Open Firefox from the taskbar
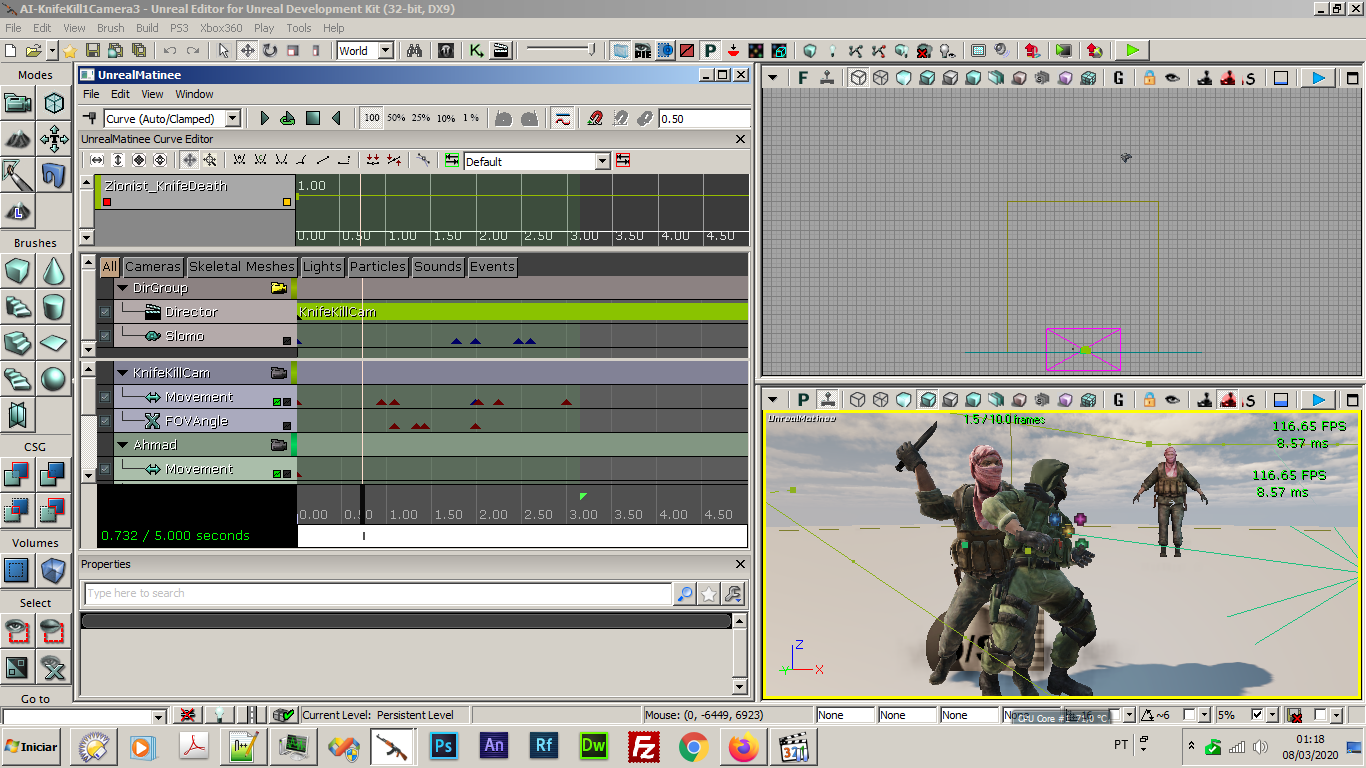1366x768 pixels. click(743, 747)
